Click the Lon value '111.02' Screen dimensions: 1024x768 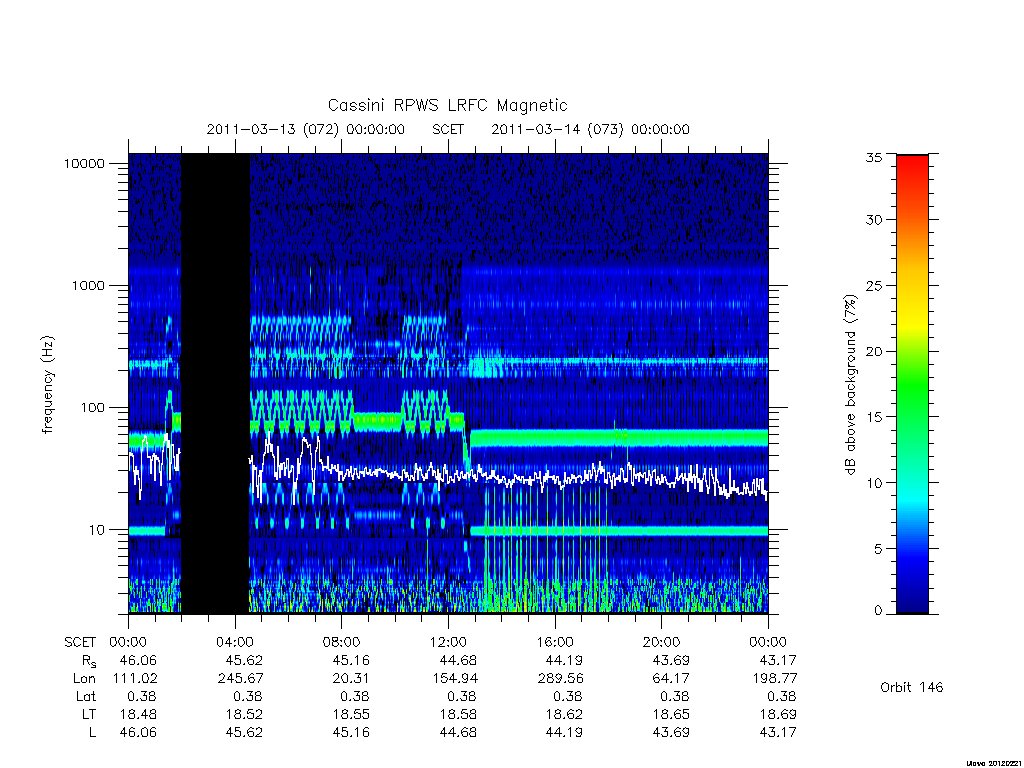click(135, 679)
